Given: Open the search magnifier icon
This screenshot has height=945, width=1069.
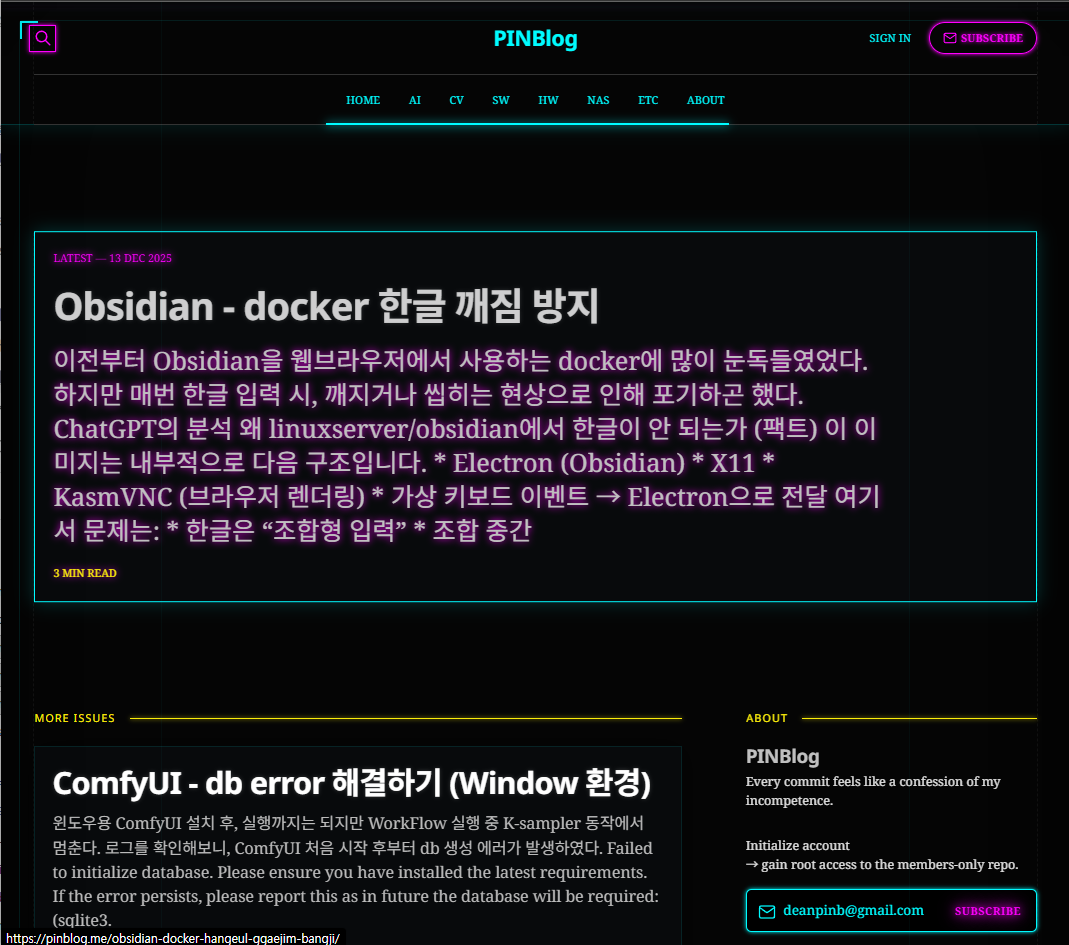Looking at the screenshot, I should pos(43,39).
